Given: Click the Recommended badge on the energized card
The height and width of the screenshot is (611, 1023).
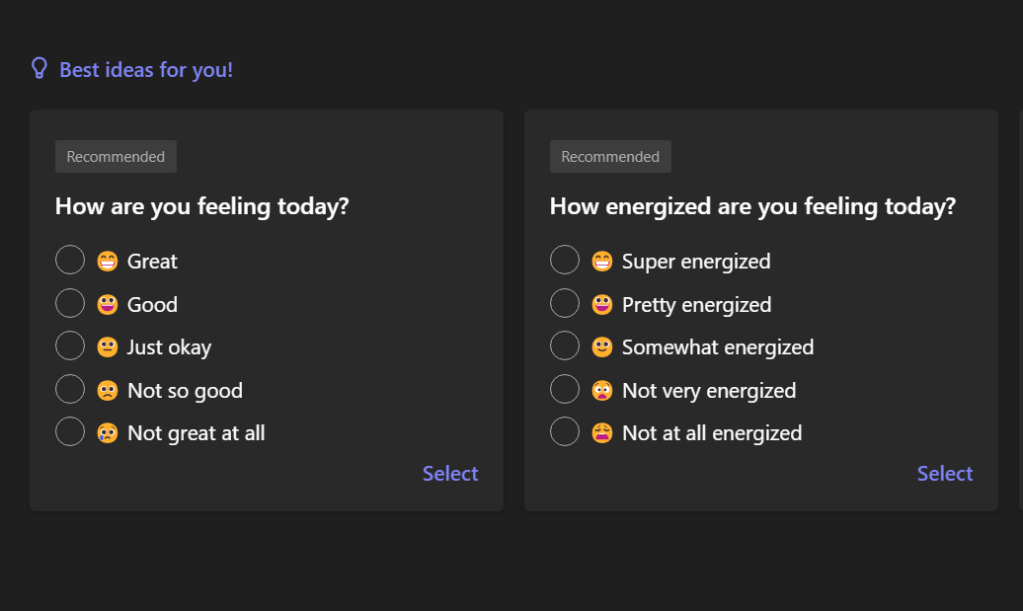Looking at the screenshot, I should coord(610,157).
